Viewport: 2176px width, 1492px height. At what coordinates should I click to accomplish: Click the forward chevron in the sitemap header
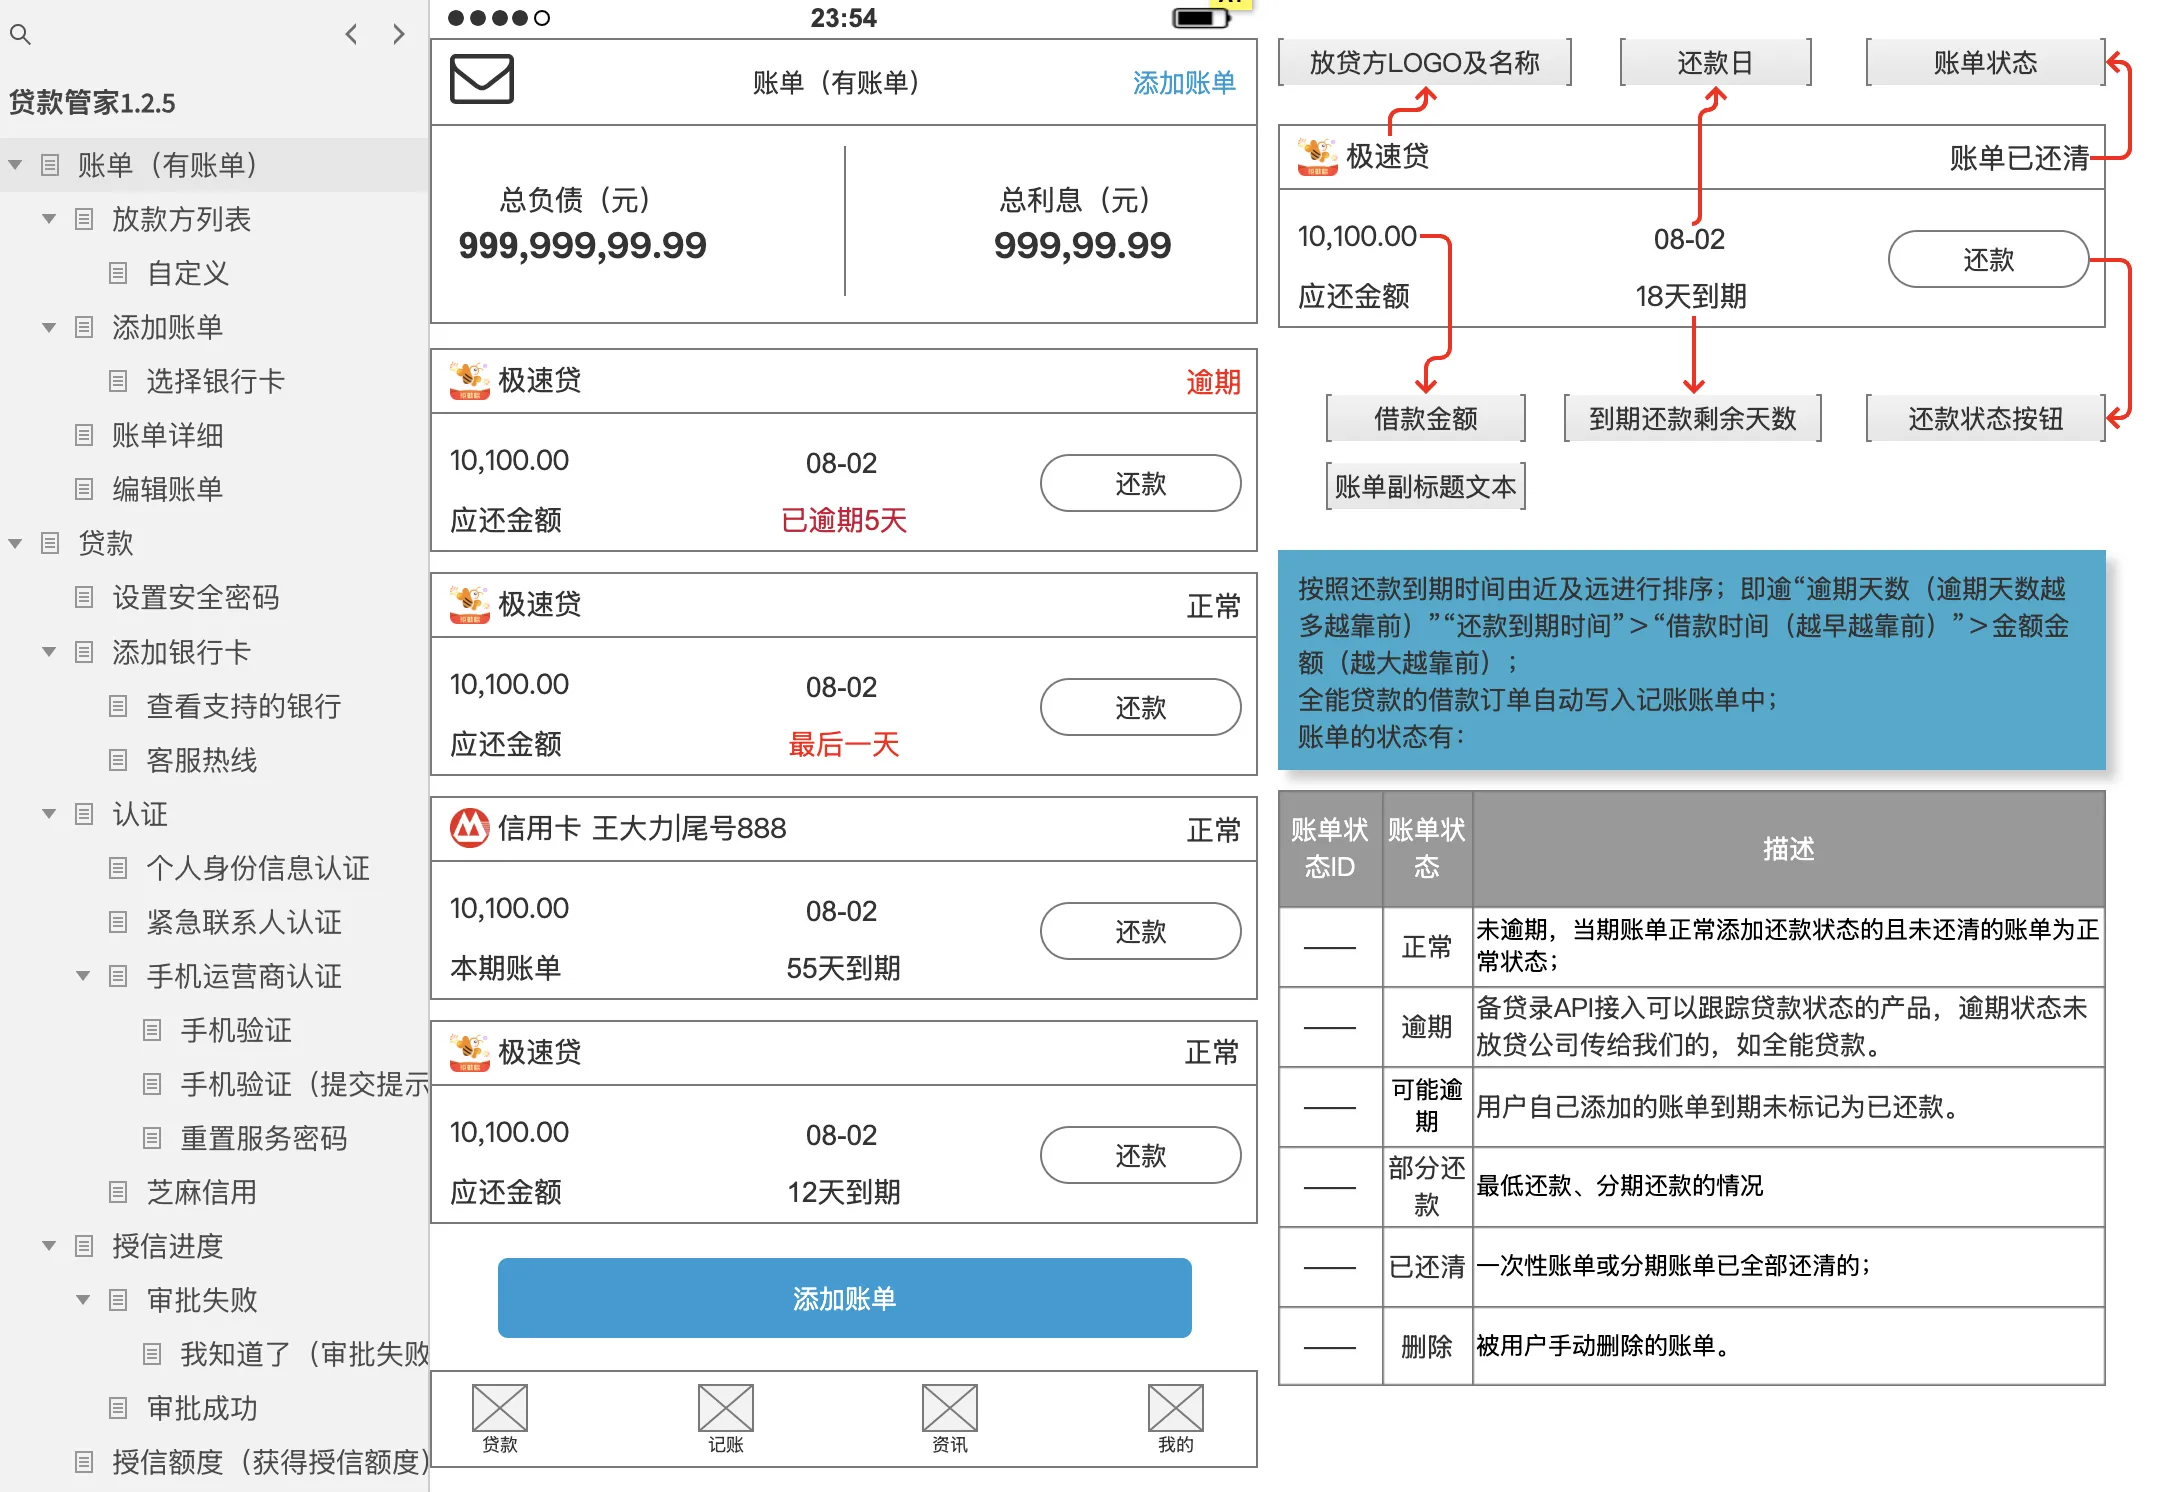pos(398,34)
